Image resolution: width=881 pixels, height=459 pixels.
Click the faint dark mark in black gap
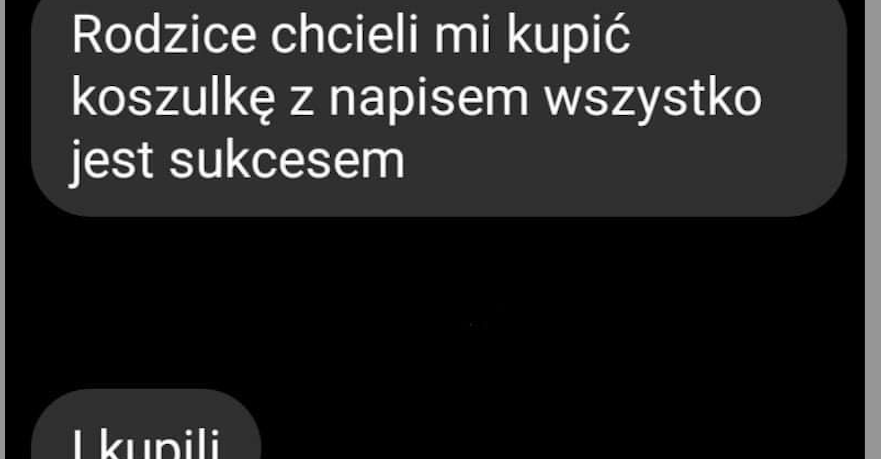tap(475, 325)
